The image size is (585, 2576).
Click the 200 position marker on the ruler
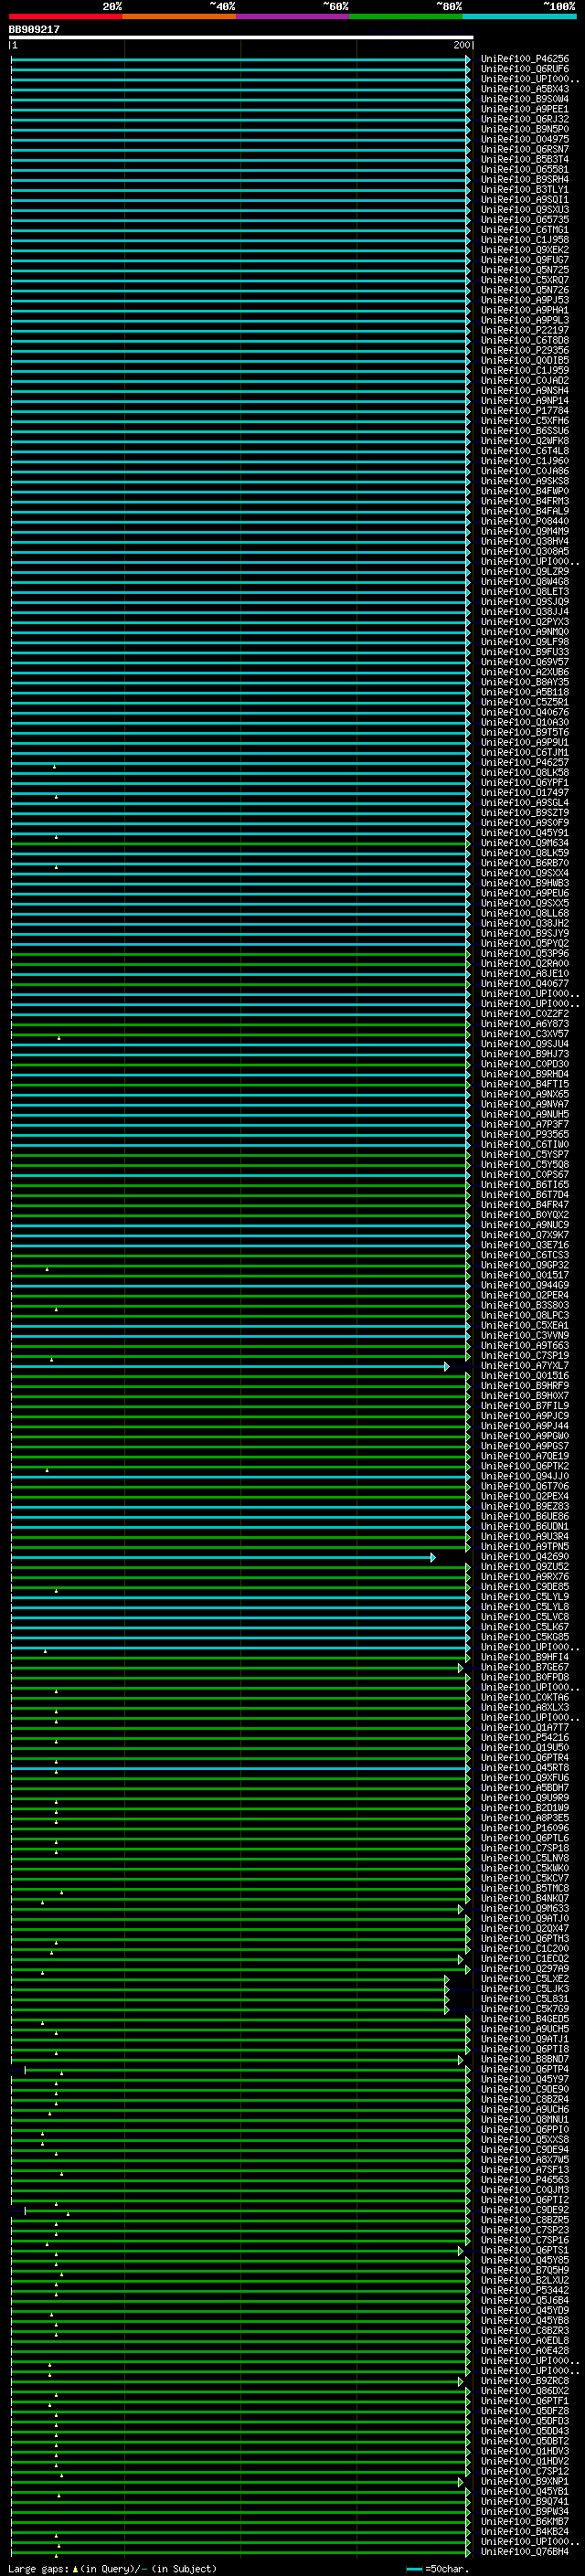tap(462, 46)
